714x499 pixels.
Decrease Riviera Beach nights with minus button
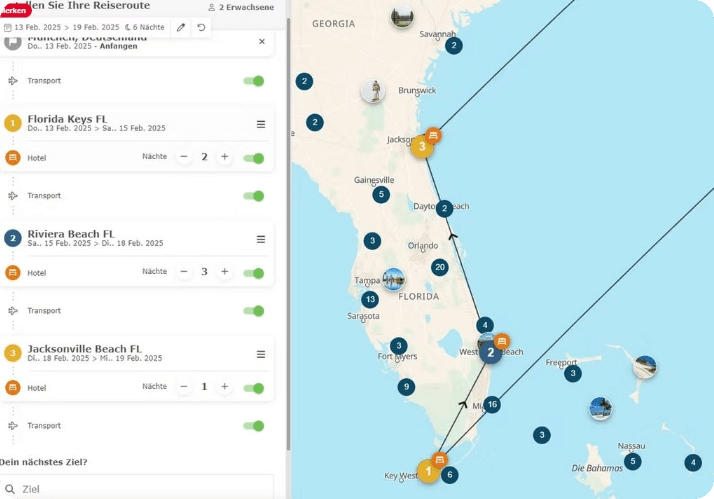coord(184,272)
